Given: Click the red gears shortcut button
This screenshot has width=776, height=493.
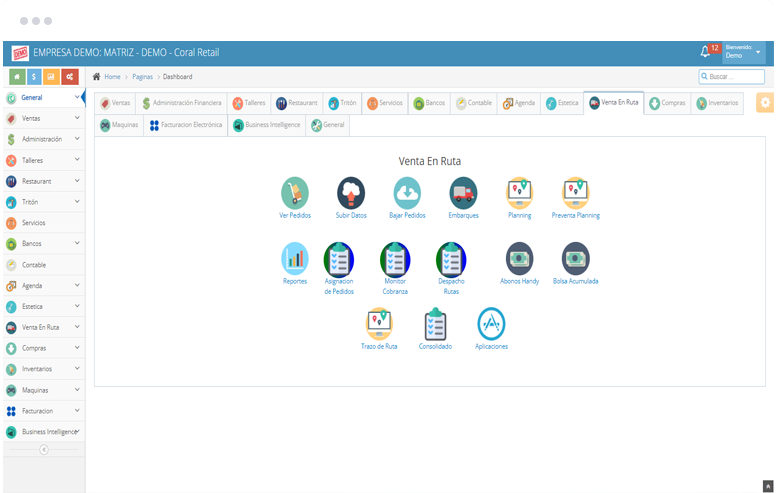Looking at the screenshot, I should (70, 77).
